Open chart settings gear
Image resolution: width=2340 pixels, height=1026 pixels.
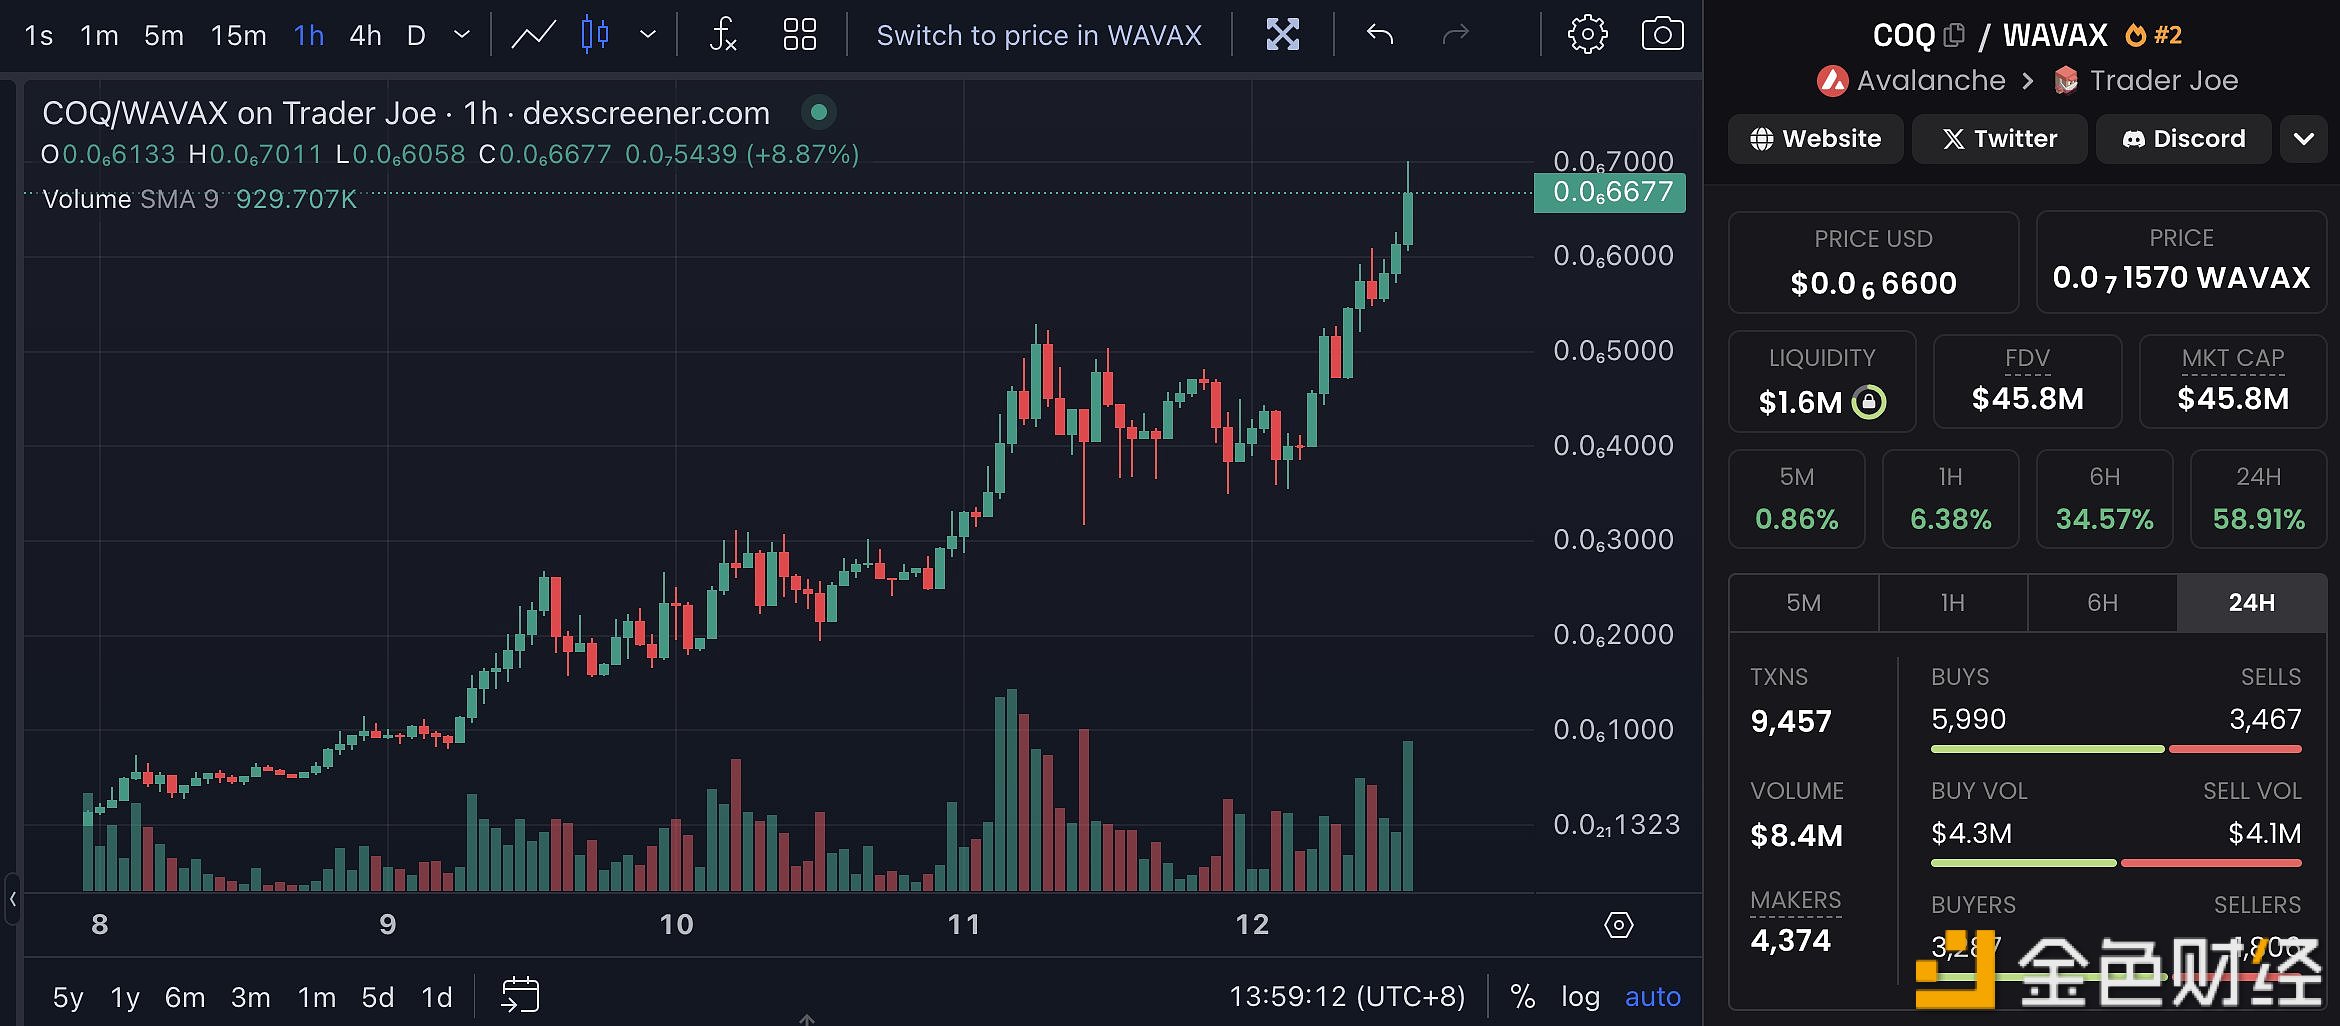(1588, 35)
